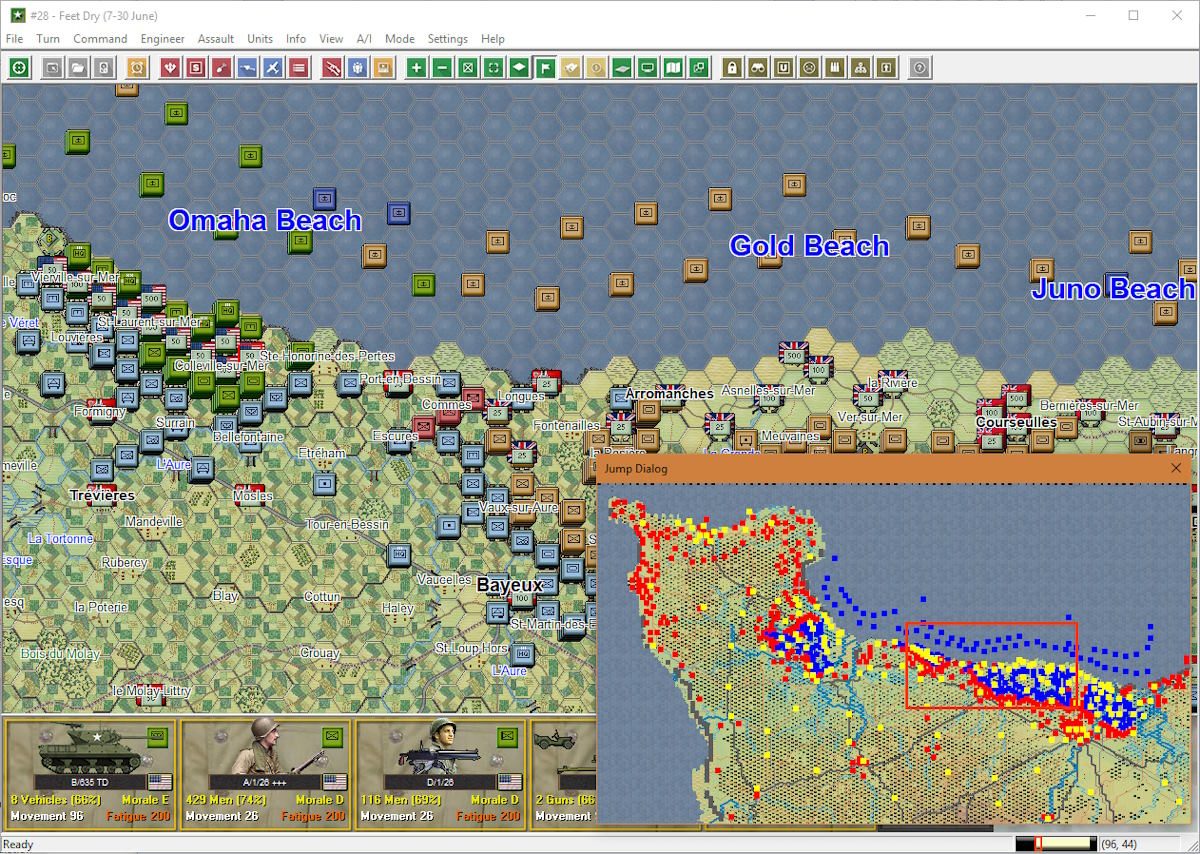
Task: Click the blue naval unit beside Omaha Beach
Action: pos(399,213)
